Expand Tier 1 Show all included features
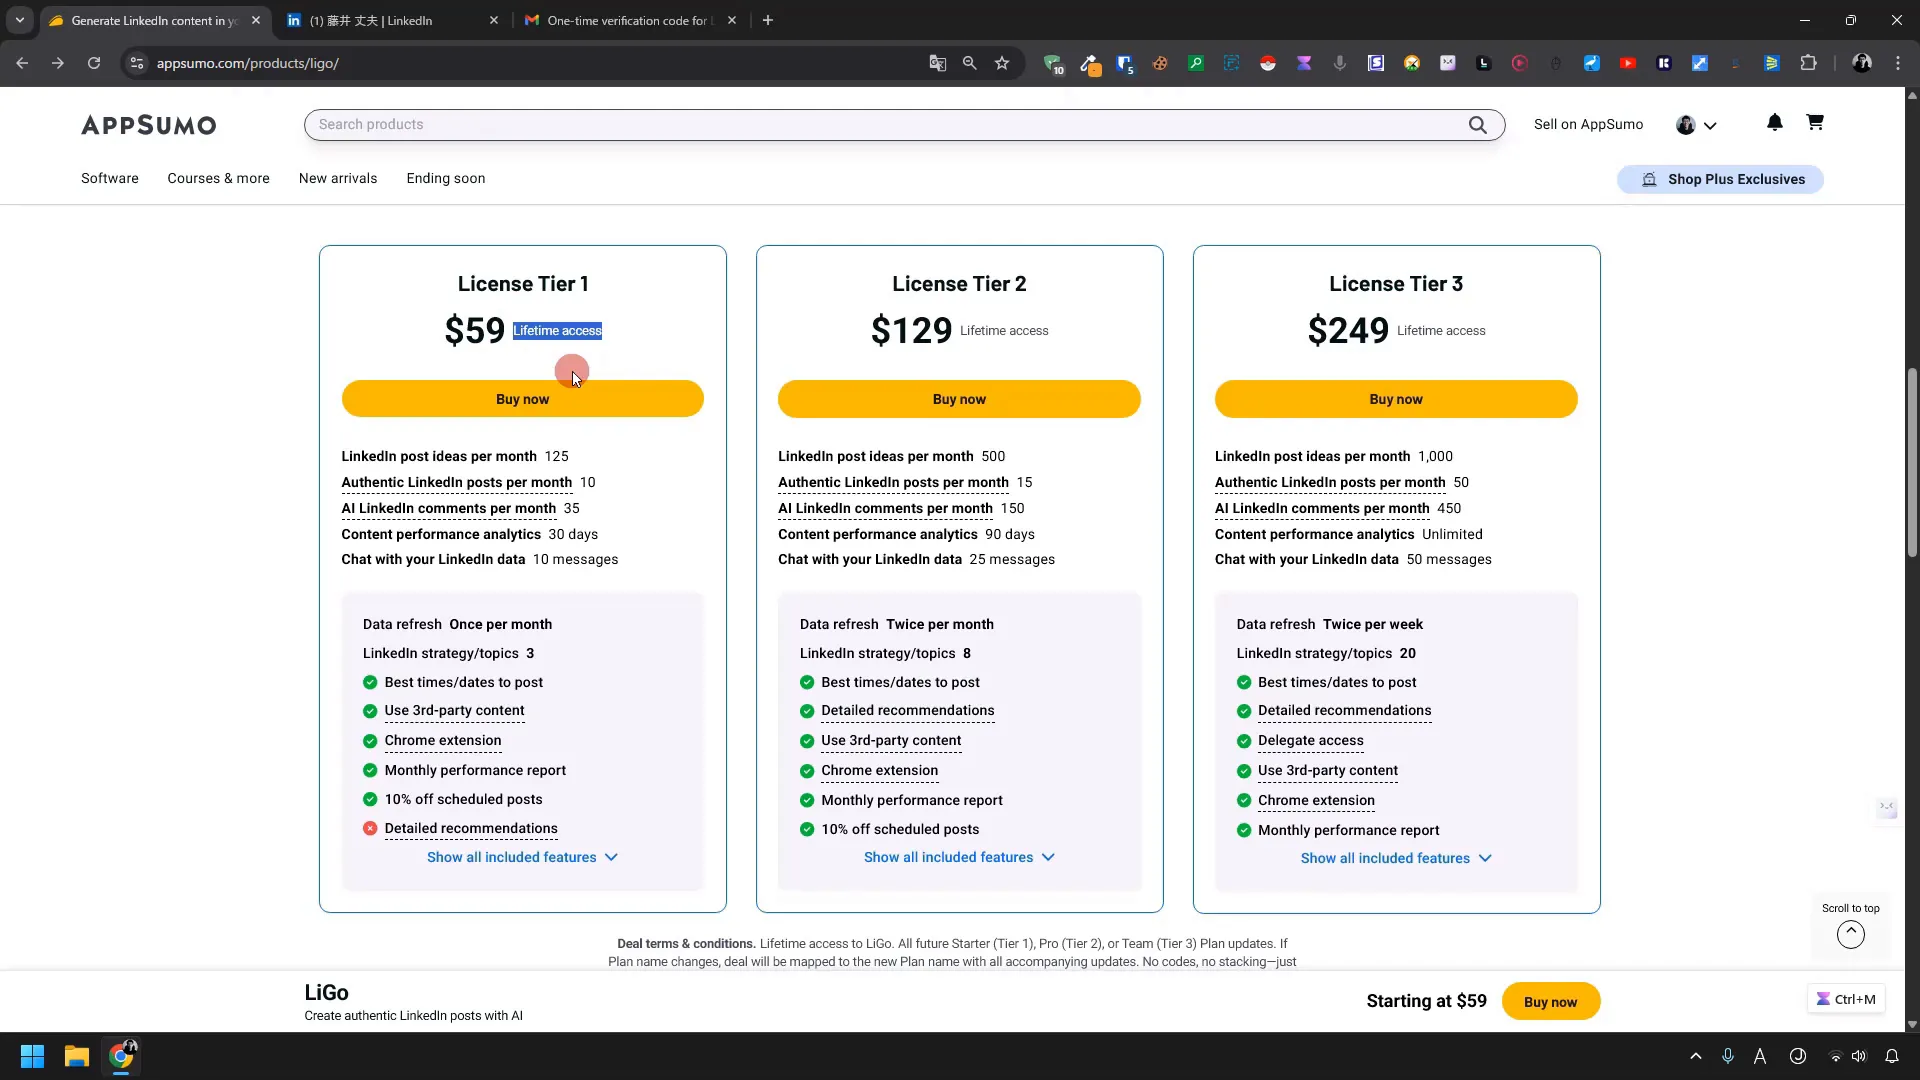 click(522, 858)
